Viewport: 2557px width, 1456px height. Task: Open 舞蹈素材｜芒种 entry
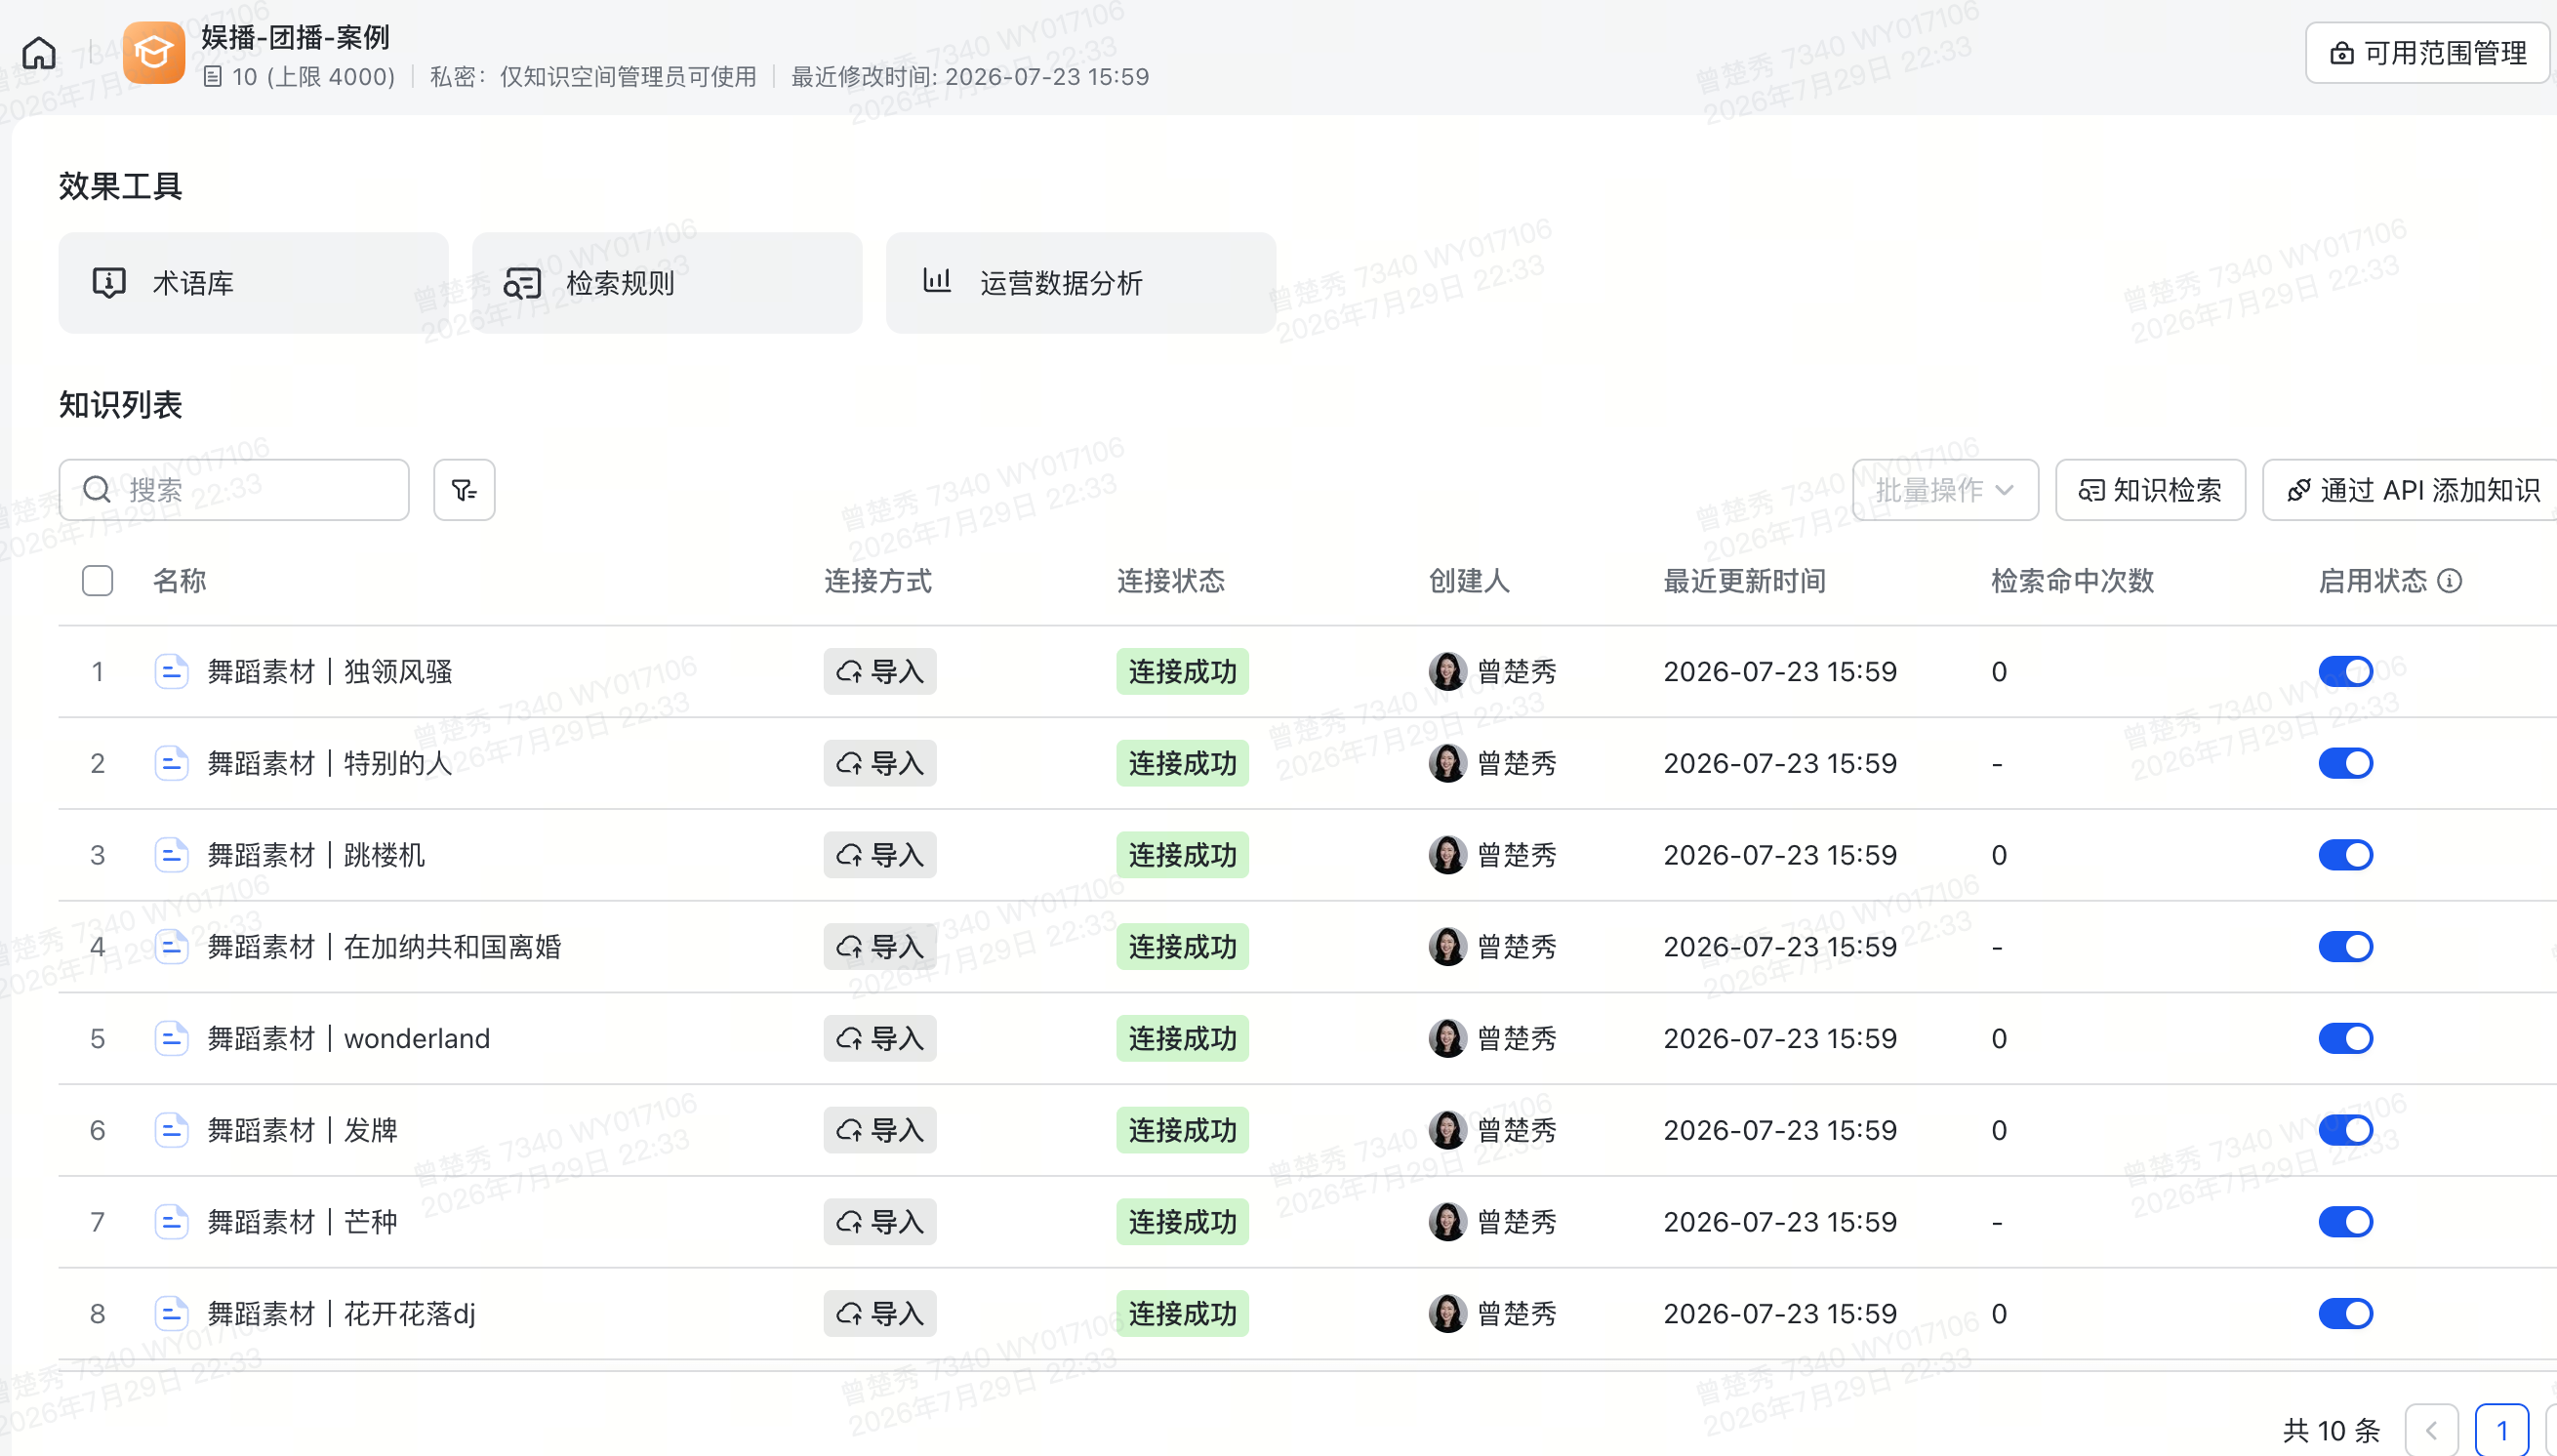pos(303,1222)
